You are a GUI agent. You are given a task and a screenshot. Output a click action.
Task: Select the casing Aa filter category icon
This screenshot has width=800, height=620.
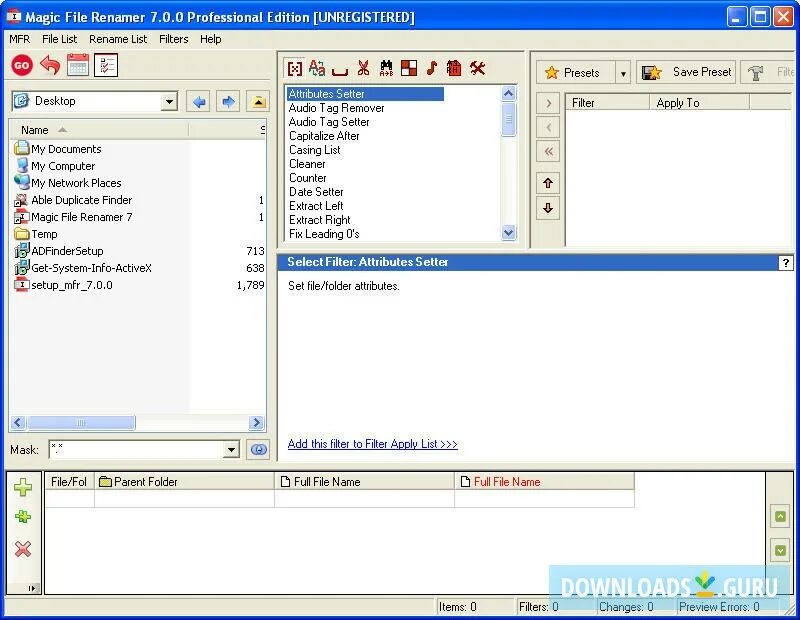pos(317,68)
